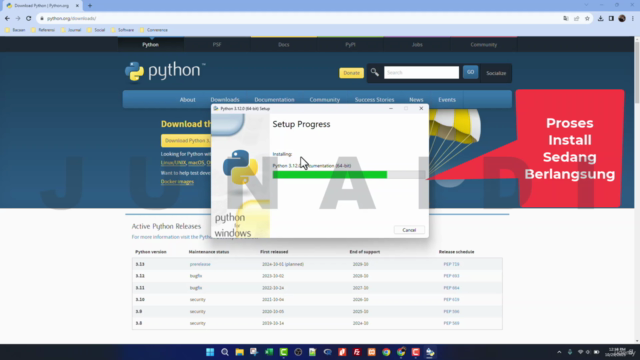Open the PEP 719 release schedule link
Image resolution: width=640 pixels, height=360 pixels.
(x=451, y=264)
